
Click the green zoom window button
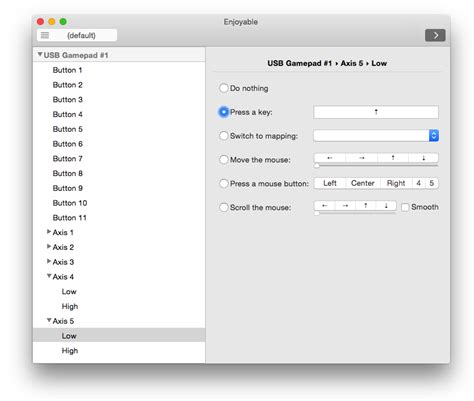click(63, 22)
